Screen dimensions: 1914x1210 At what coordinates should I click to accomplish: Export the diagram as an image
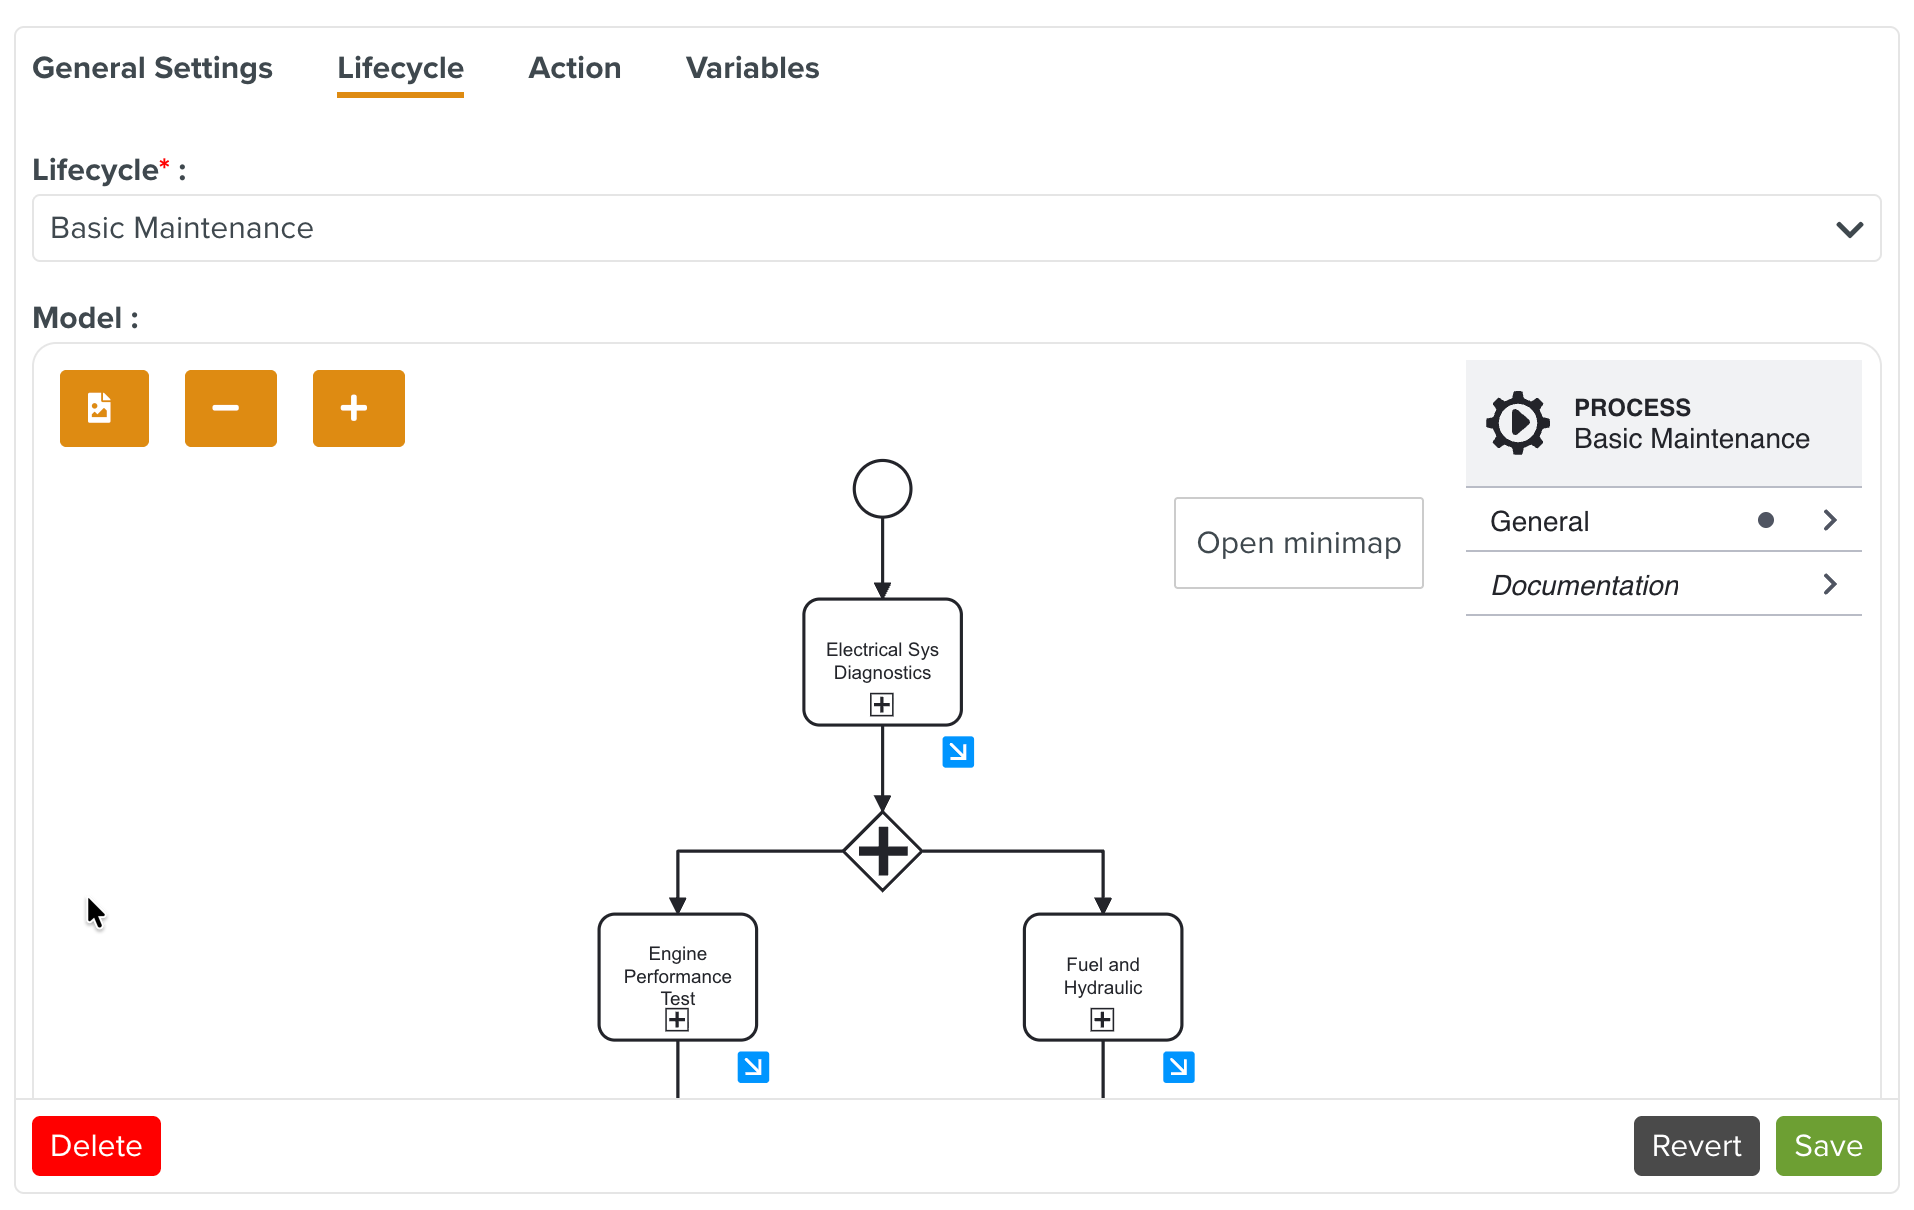[104, 408]
